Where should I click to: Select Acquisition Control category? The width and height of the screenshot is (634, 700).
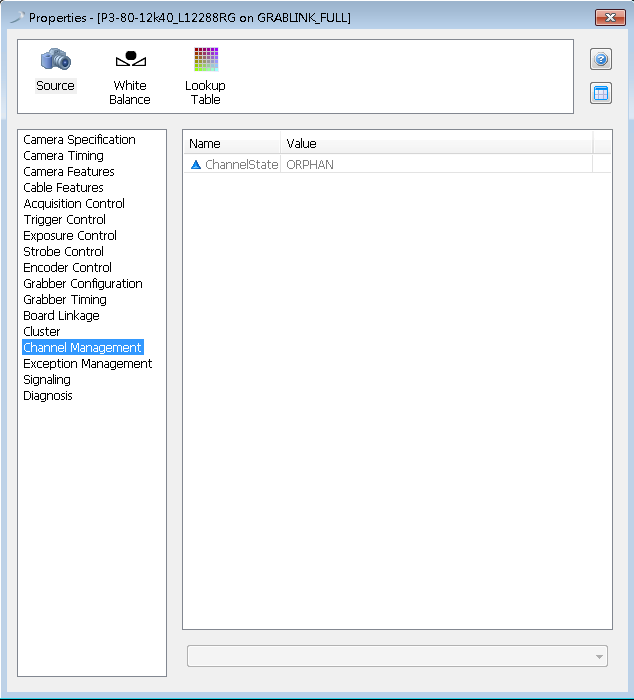(74, 204)
